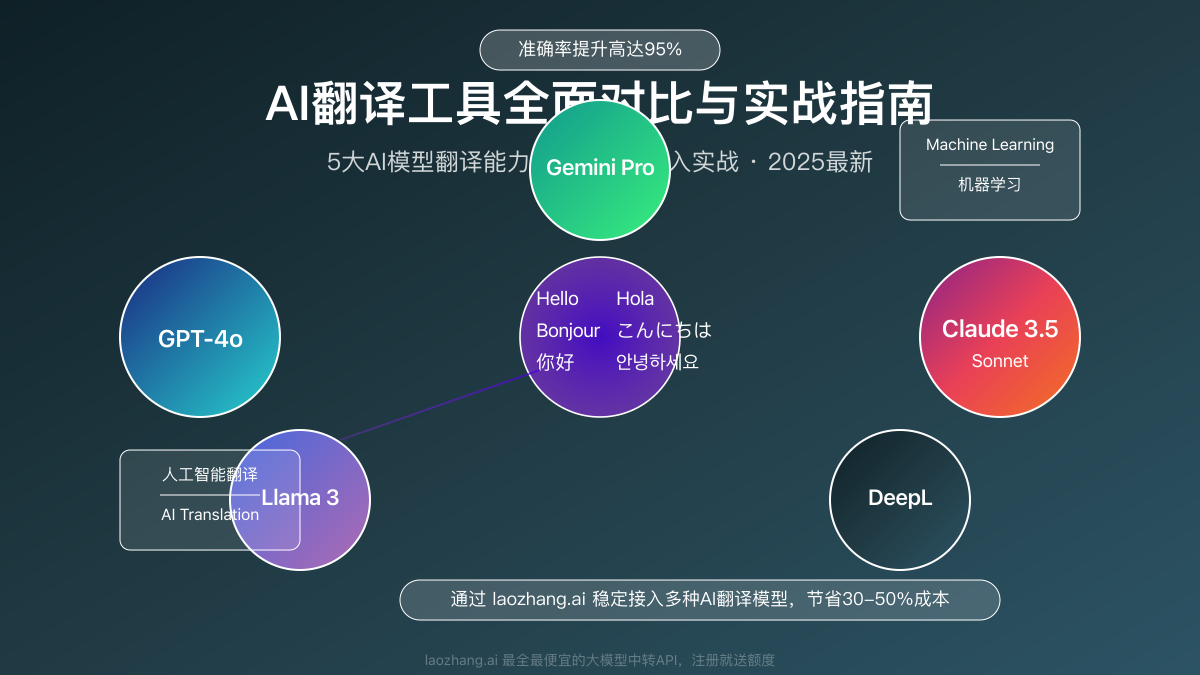The width and height of the screenshot is (1200, 675).
Task: Click the word "Bonjour" in center circle
Action: pos(568,330)
